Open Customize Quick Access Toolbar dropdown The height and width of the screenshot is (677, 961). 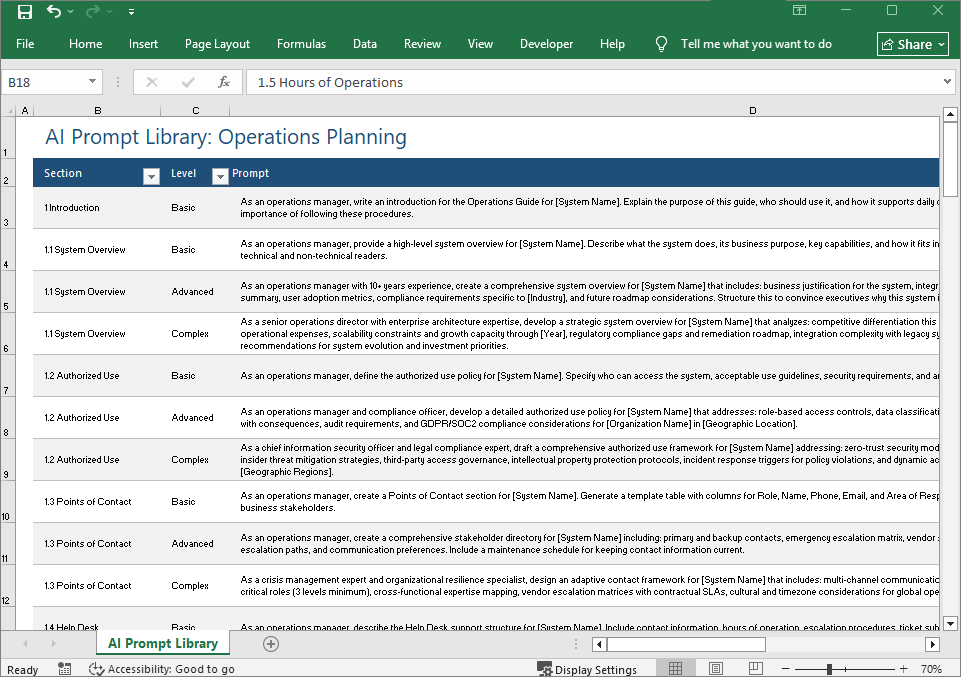[x=131, y=12]
